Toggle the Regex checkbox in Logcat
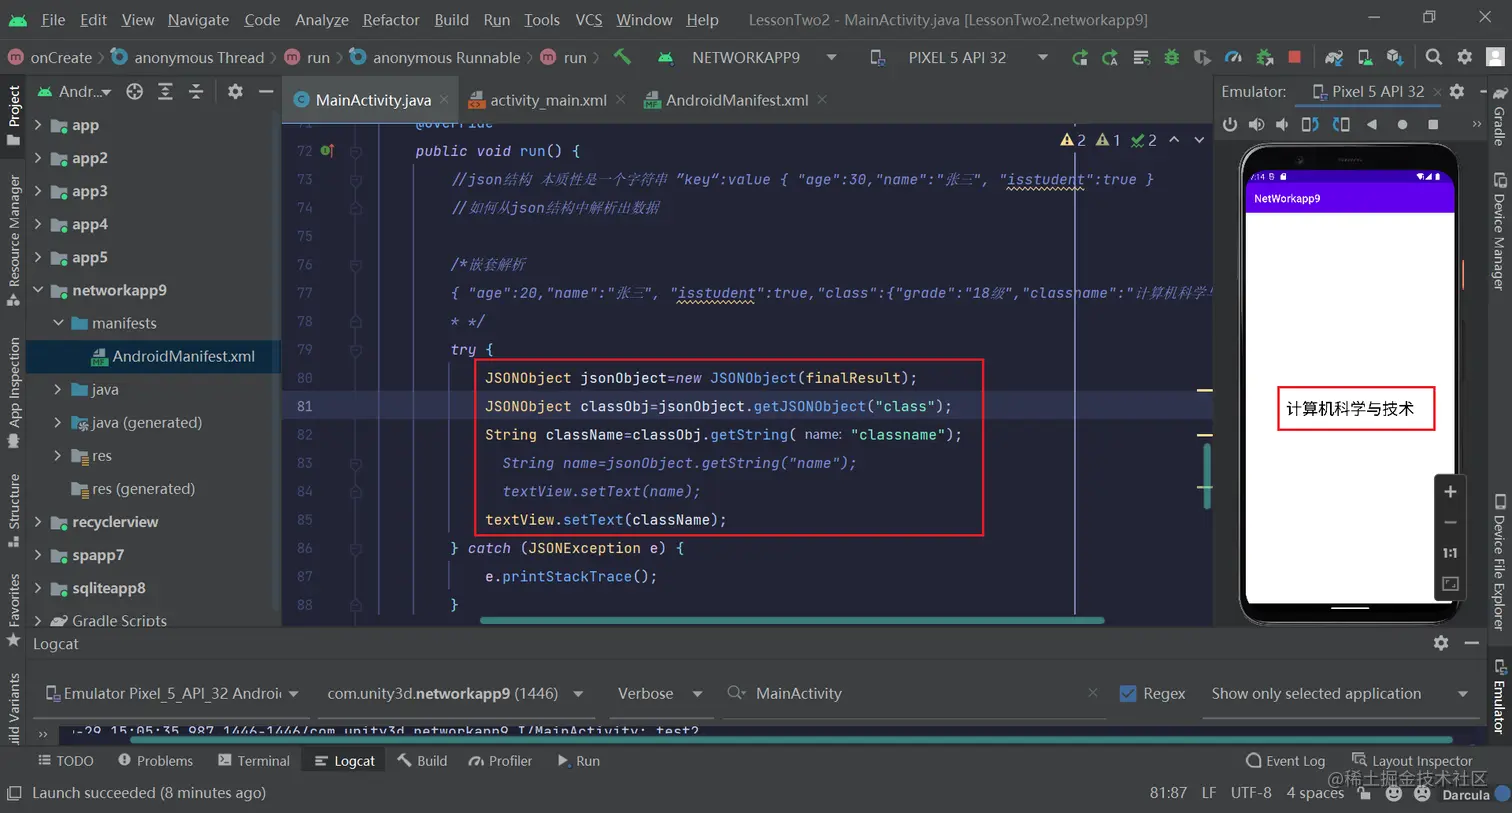 click(x=1128, y=693)
